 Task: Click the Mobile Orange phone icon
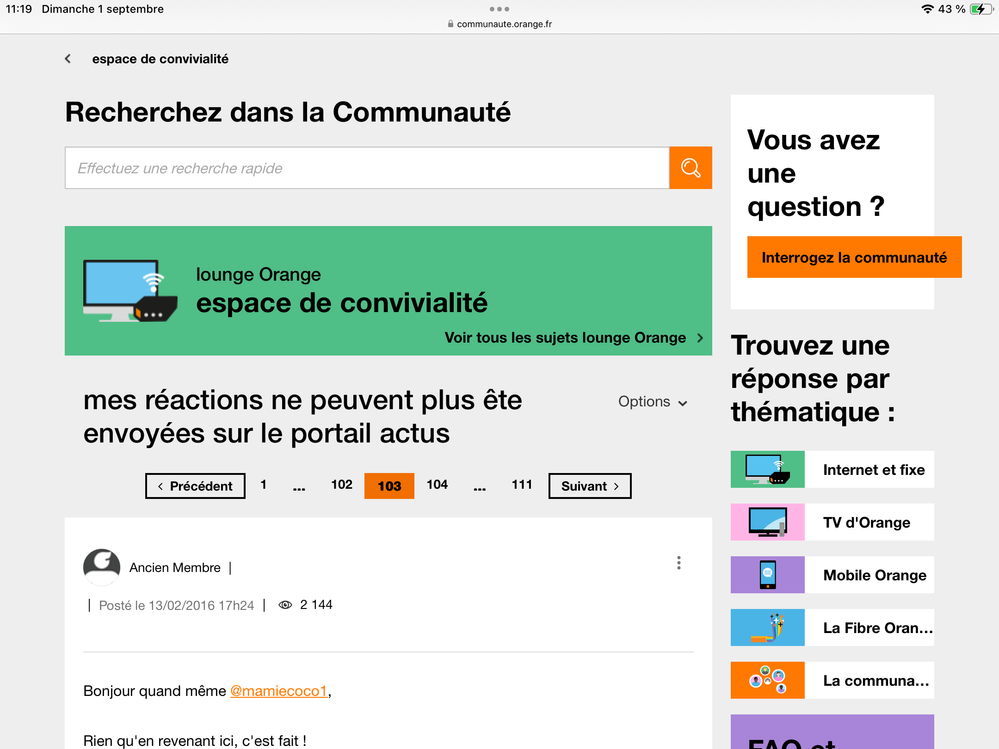click(768, 575)
